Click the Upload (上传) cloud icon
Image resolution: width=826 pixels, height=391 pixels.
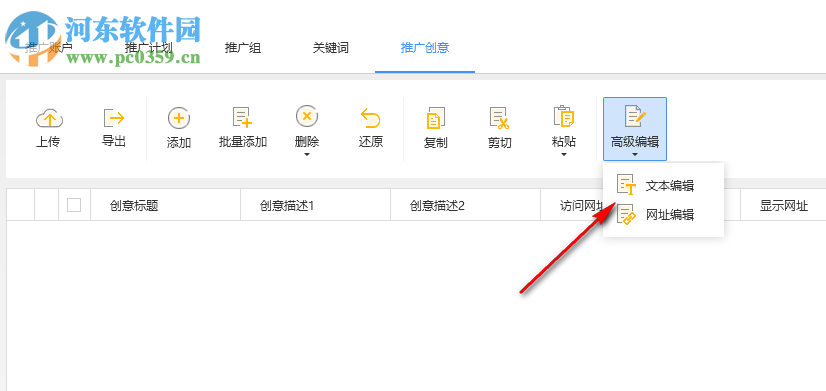point(49,118)
